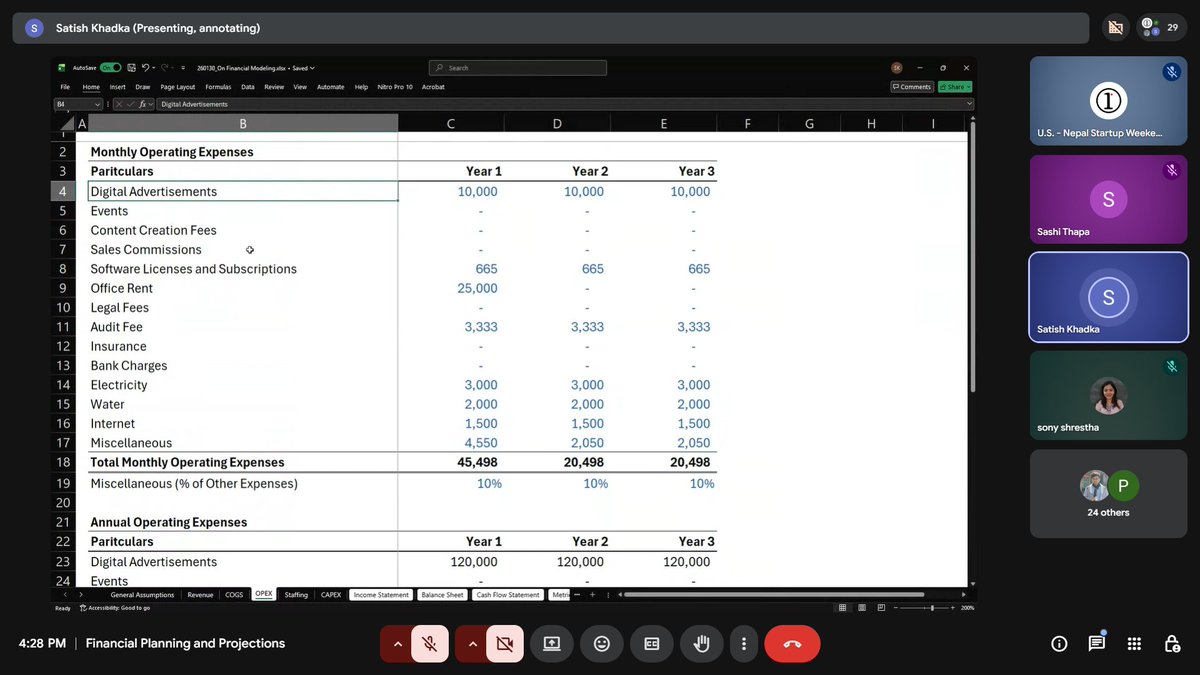The height and width of the screenshot is (675, 1200).
Task: Open the Page Layout ribbon tab
Action: pyautogui.click(x=178, y=87)
